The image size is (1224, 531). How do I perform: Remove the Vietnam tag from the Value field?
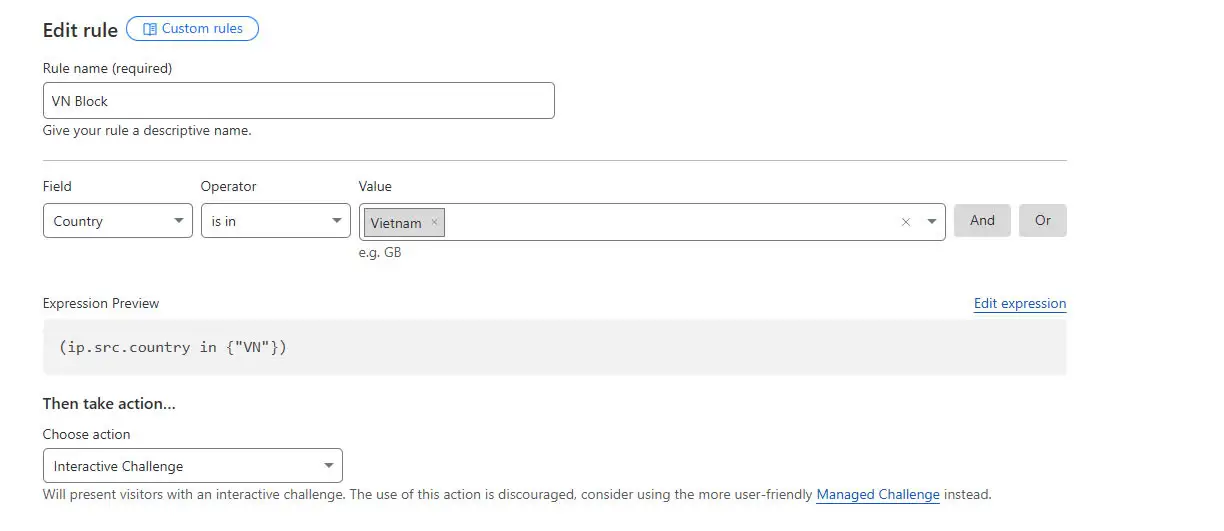tap(434, 222)
